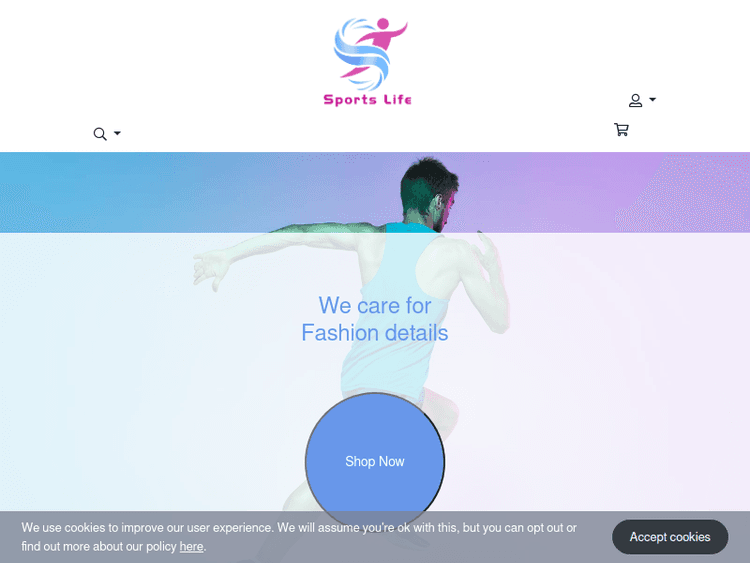Click the pink athlete figure in logo
The image size is (750, 563).
pyautogui.click(x=378, y=43)
